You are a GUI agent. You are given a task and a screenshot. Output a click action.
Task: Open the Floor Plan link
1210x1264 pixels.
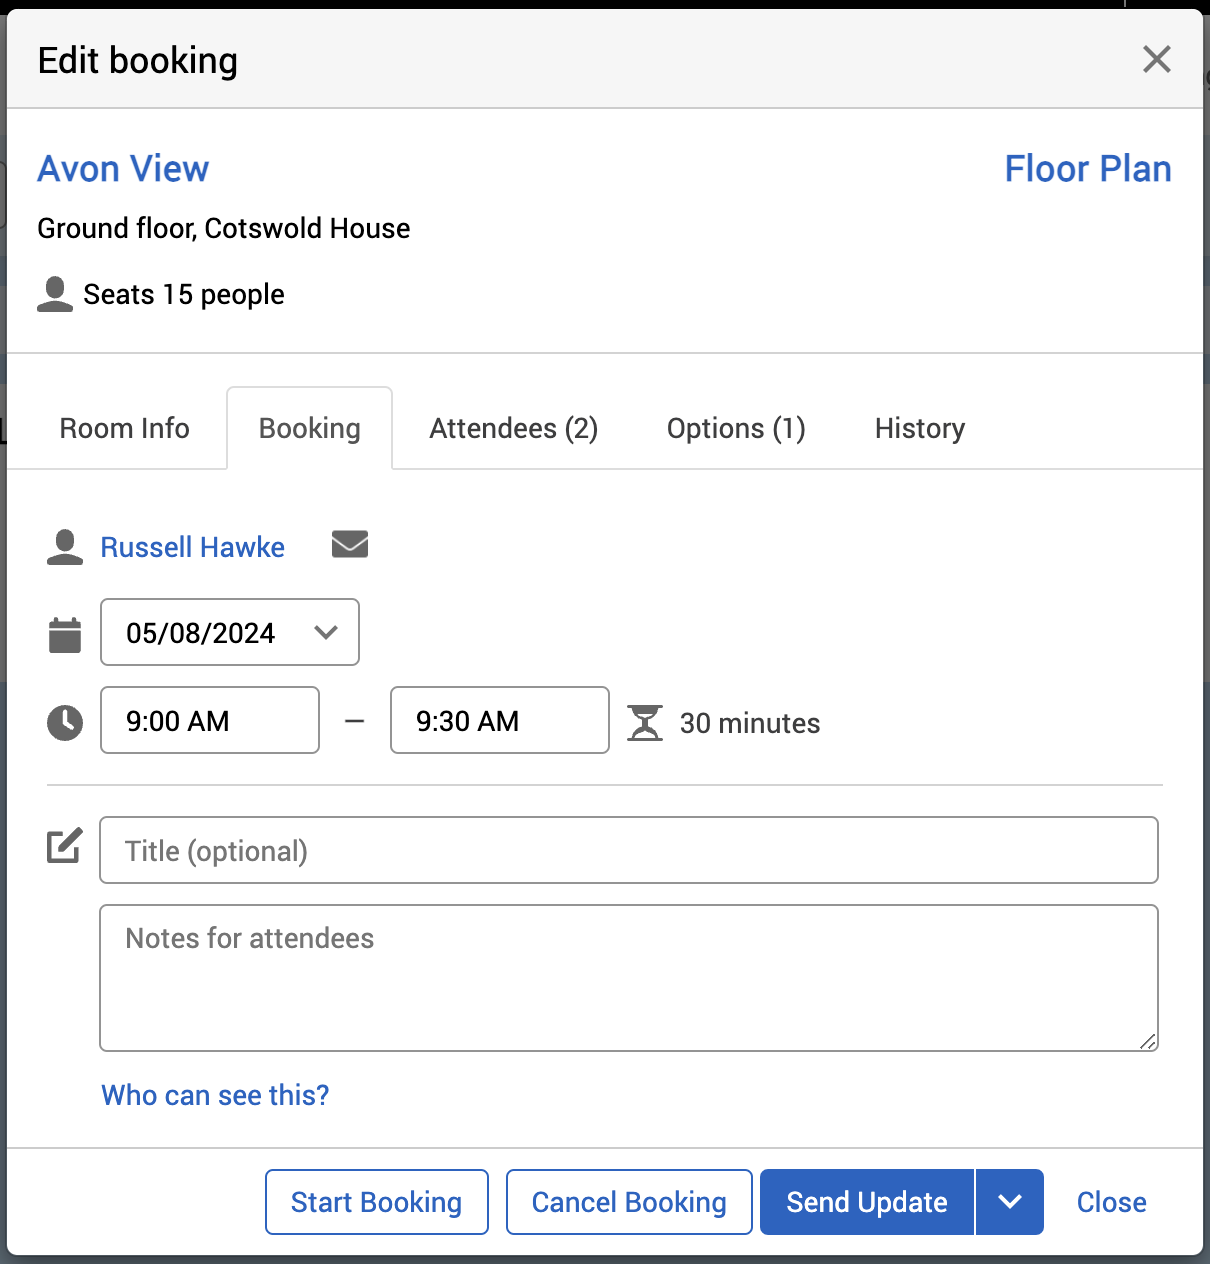click(x=1087, y=169)
